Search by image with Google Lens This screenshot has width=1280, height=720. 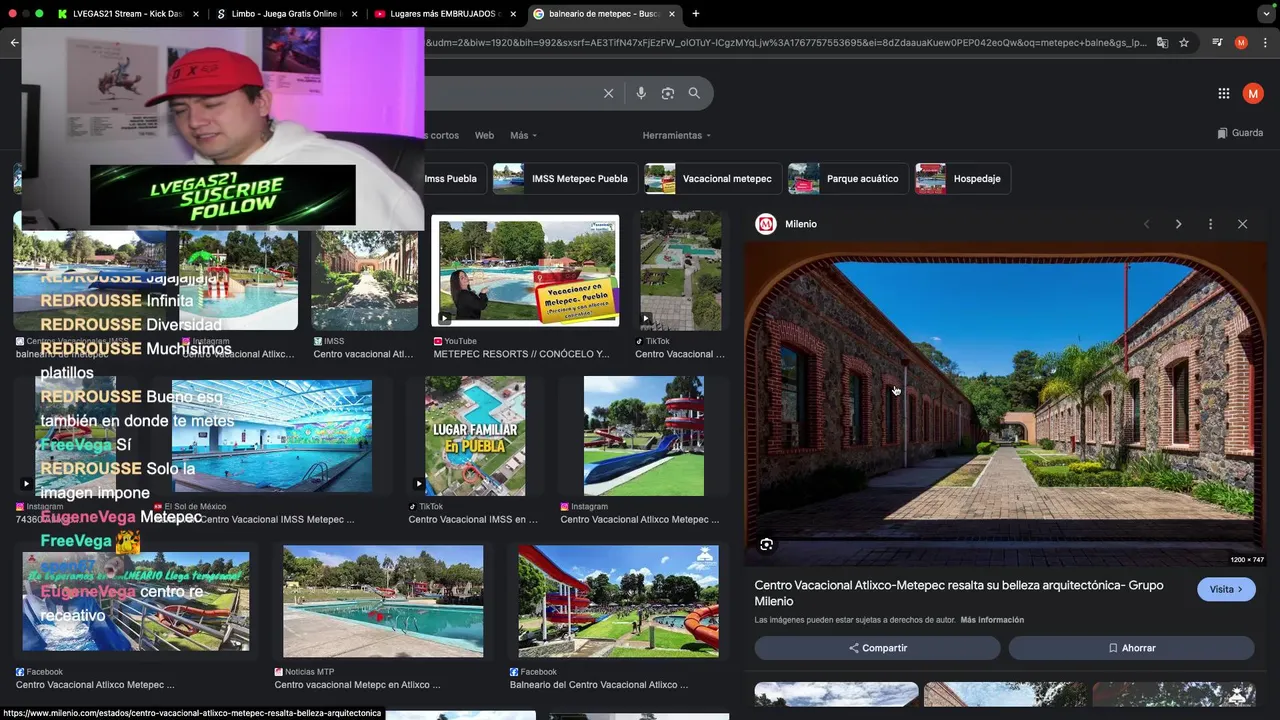(668, 93)
